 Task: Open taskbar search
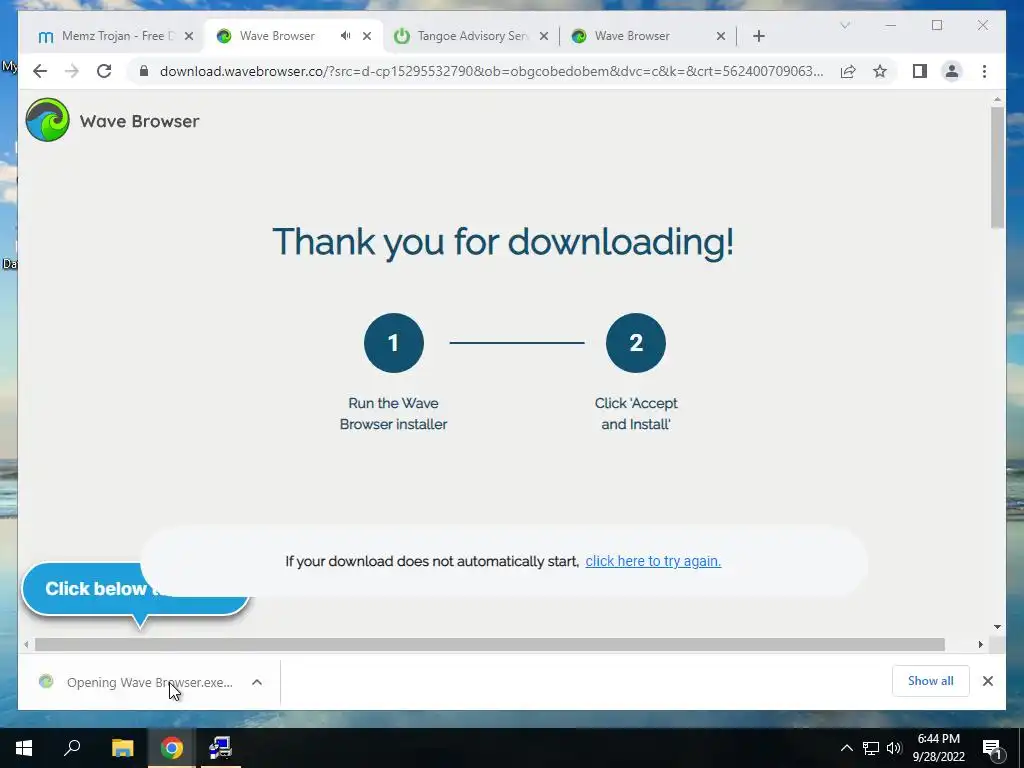point(72,748)
